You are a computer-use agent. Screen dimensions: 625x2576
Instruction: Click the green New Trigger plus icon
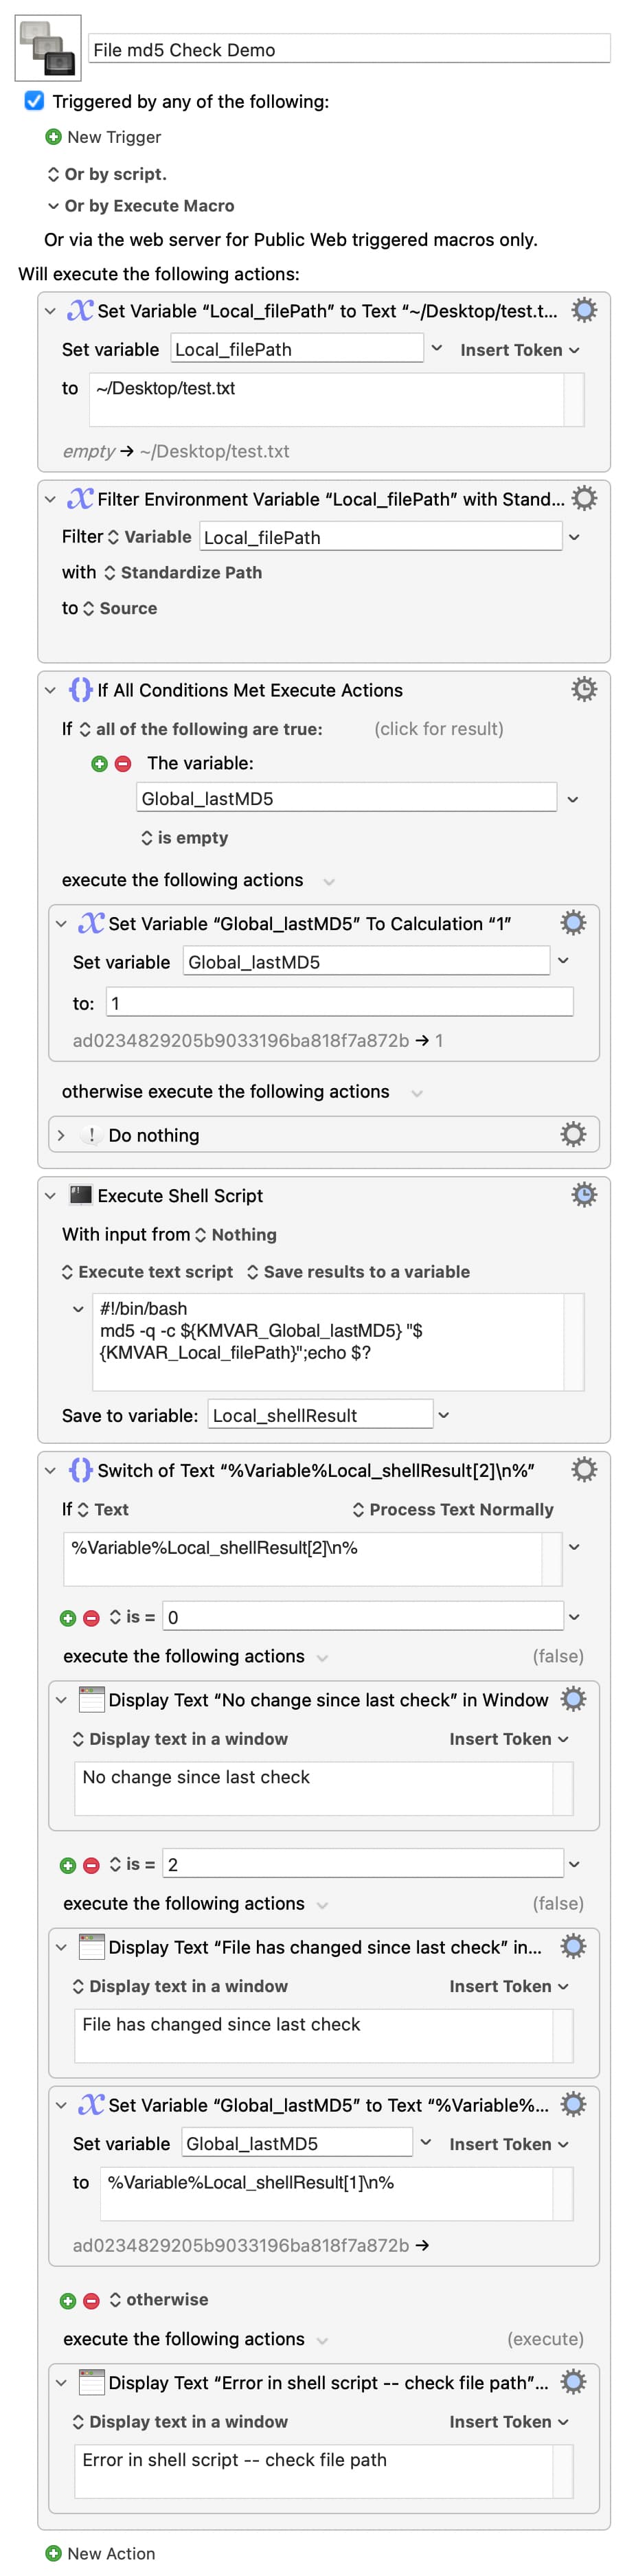coord(53,137)
